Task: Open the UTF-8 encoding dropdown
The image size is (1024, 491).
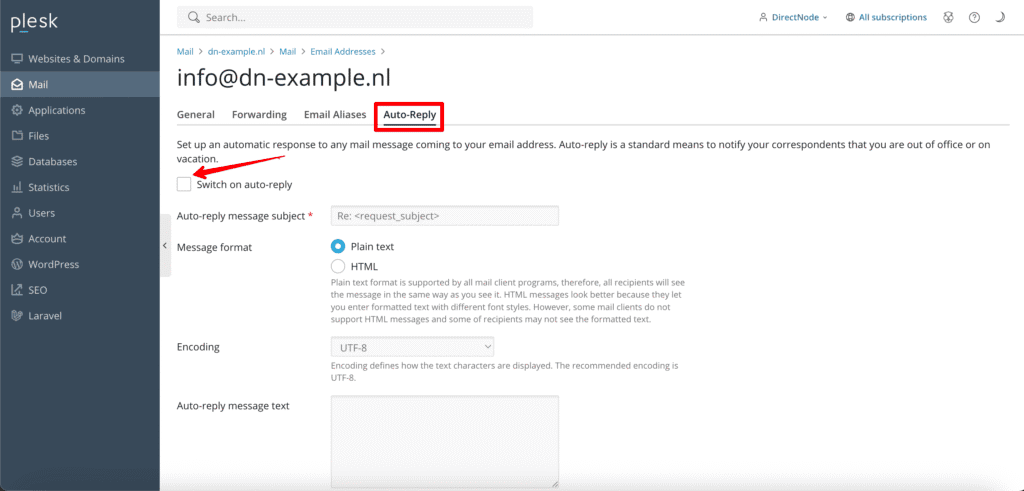Action: click(412, 347)
